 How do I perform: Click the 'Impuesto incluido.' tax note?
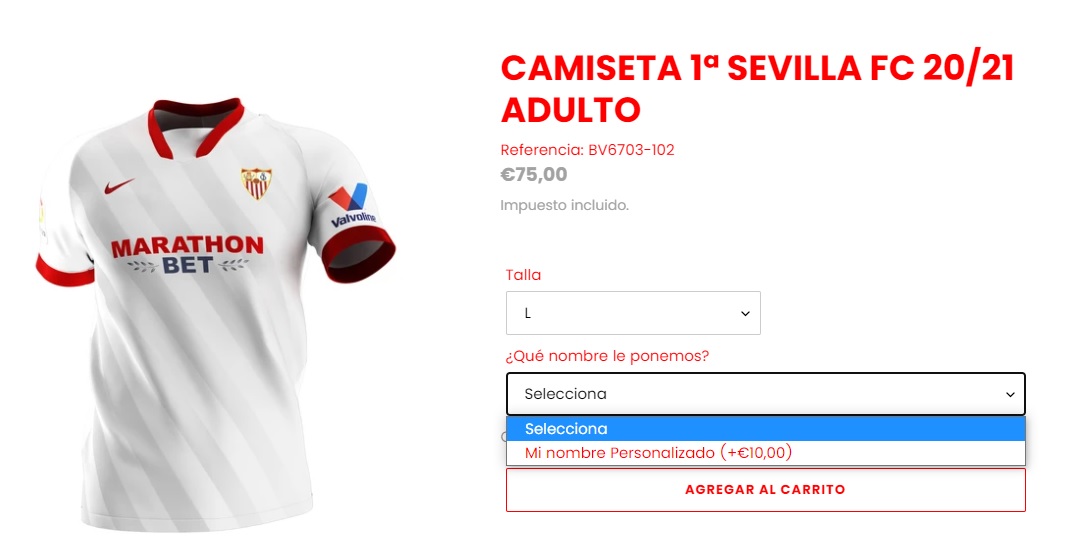click(x=564, y=205)
